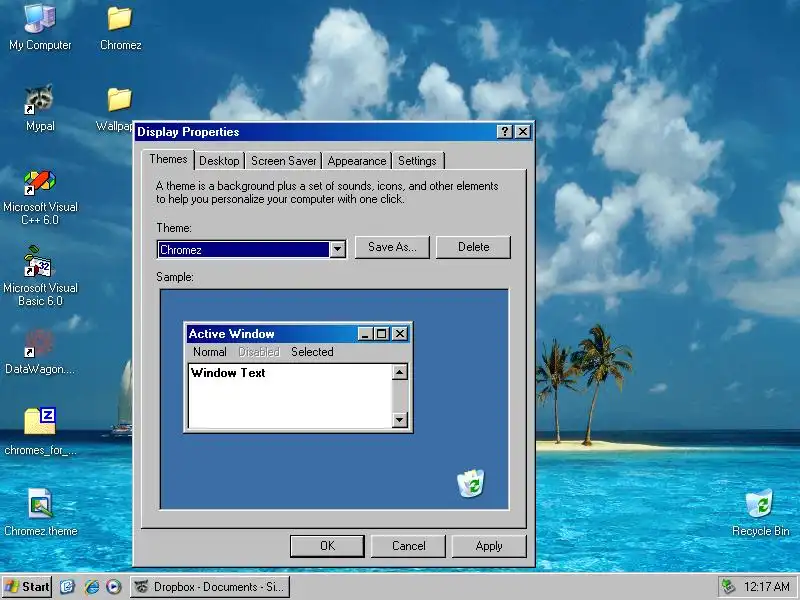The width and height of the screenshot is (800, 600).
Task: Click the Recycle Bin in the theme sample preview
Action: tap(470, 483)
